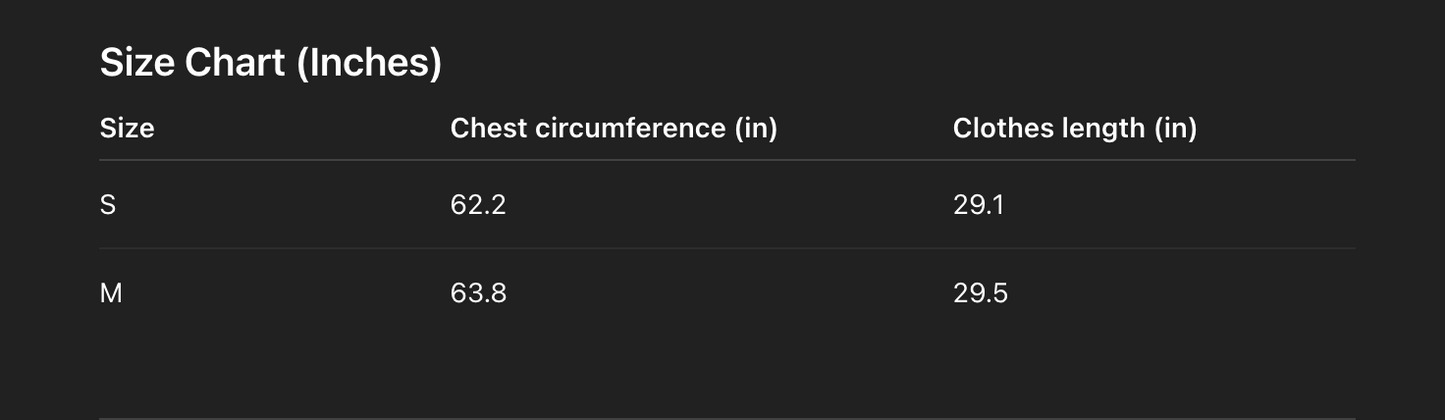The height and width of the screenshot is (420, 1445).
Task: Click the word "(Inches)" in the heading
Action: [369, 63]
